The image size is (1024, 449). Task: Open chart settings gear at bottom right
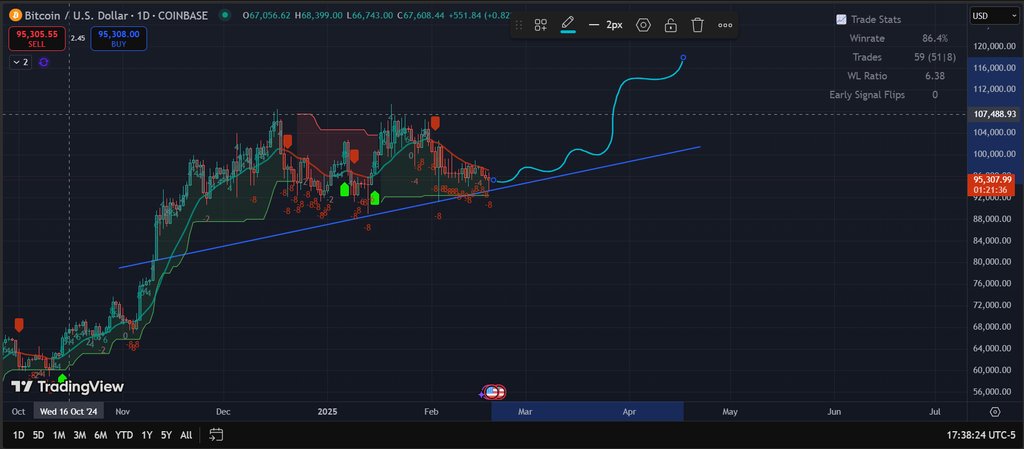995,412
